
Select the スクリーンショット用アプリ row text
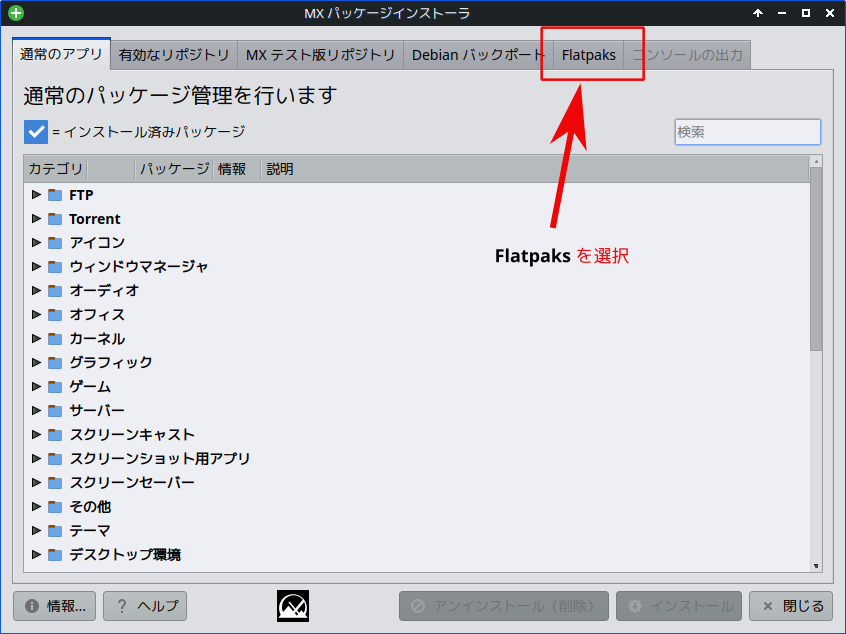160,459
